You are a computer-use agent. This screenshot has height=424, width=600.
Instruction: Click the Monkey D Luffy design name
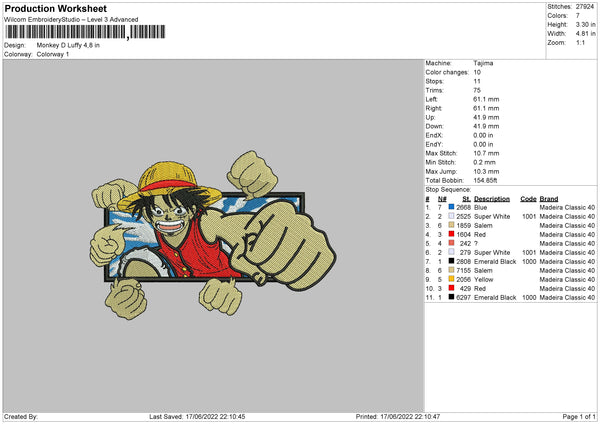[x=70, y=45]
